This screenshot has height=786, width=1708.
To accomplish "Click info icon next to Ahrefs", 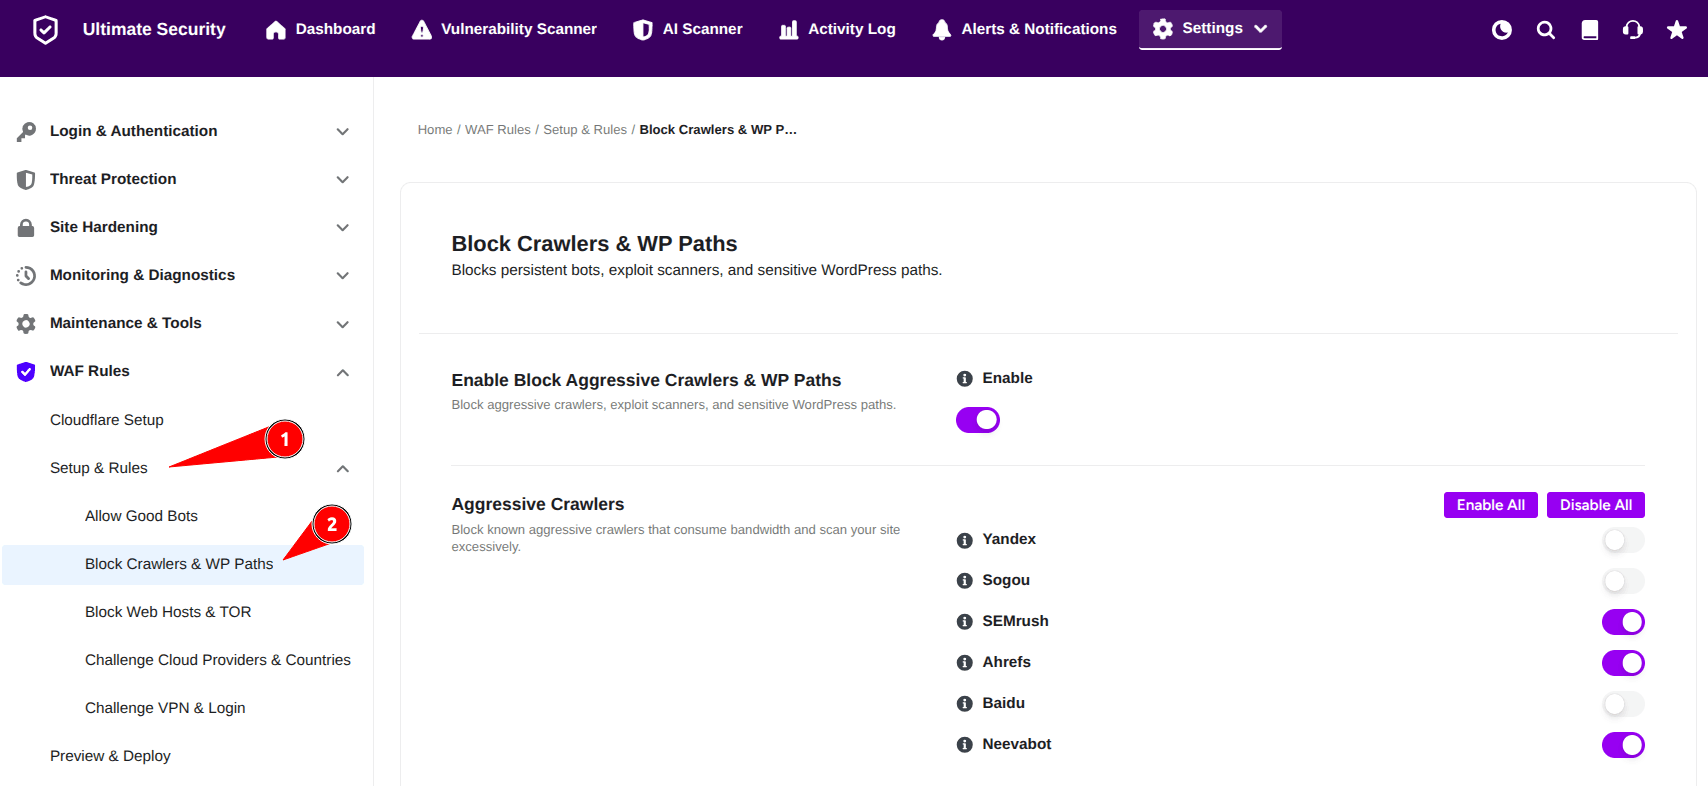I will (x=965, y=663).
